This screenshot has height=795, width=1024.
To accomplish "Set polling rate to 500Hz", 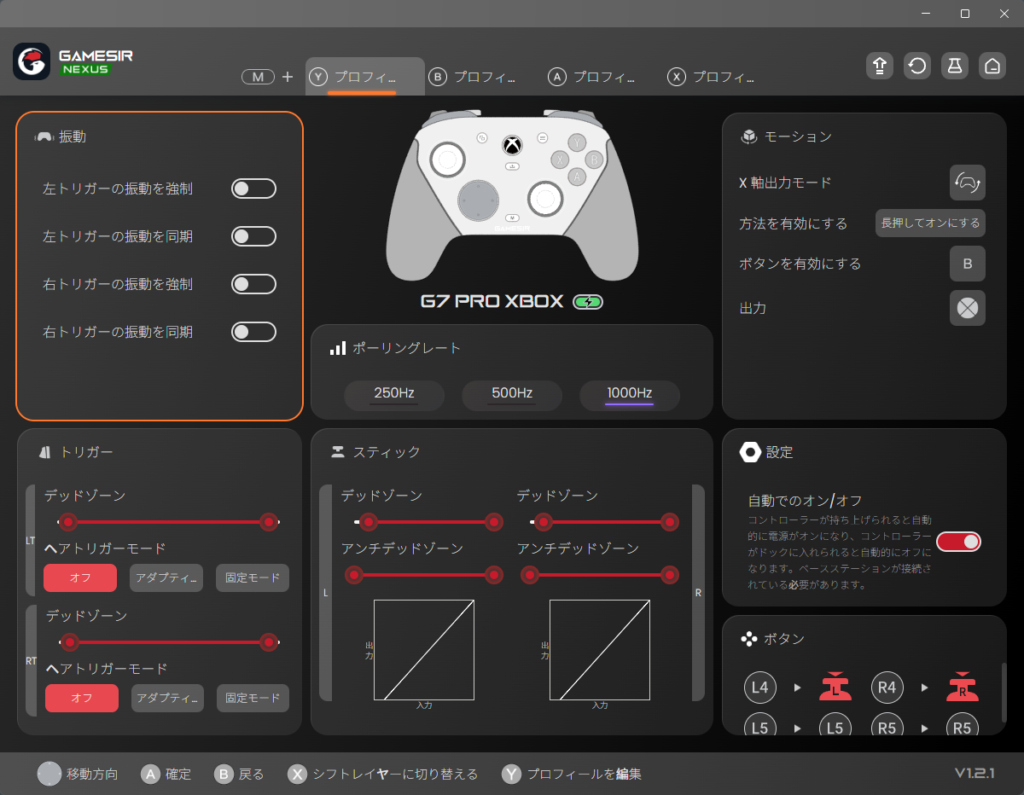I will 512,394.
